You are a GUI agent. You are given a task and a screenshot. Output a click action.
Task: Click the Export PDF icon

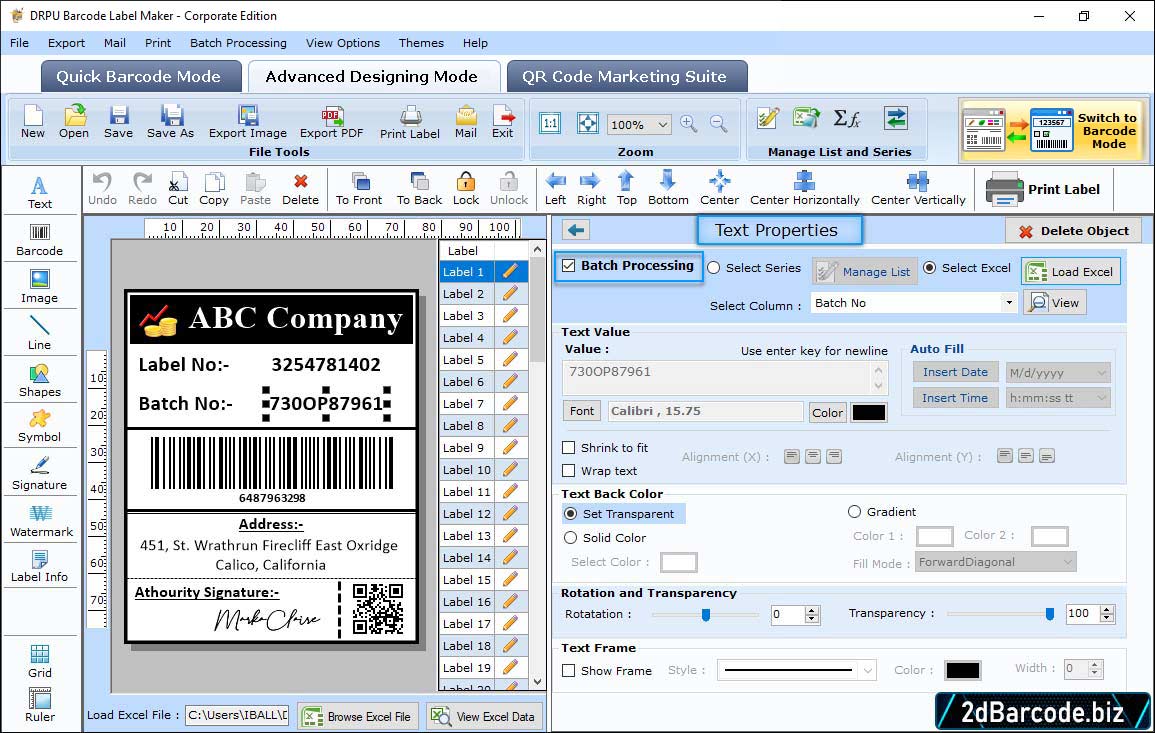pos(332,122)
